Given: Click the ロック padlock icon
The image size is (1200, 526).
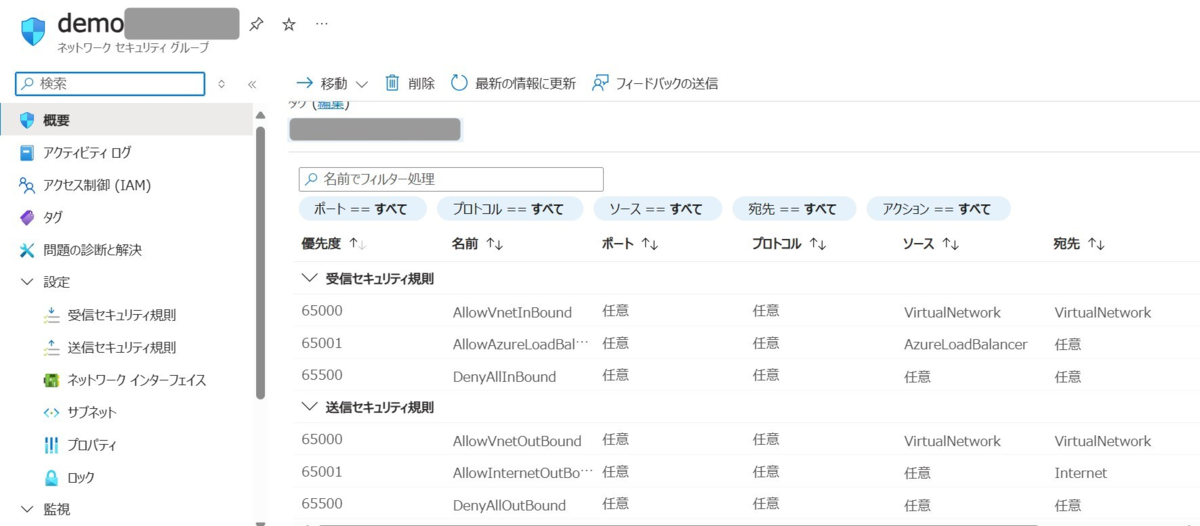Looking at the screenshot, I should point(52,477).
